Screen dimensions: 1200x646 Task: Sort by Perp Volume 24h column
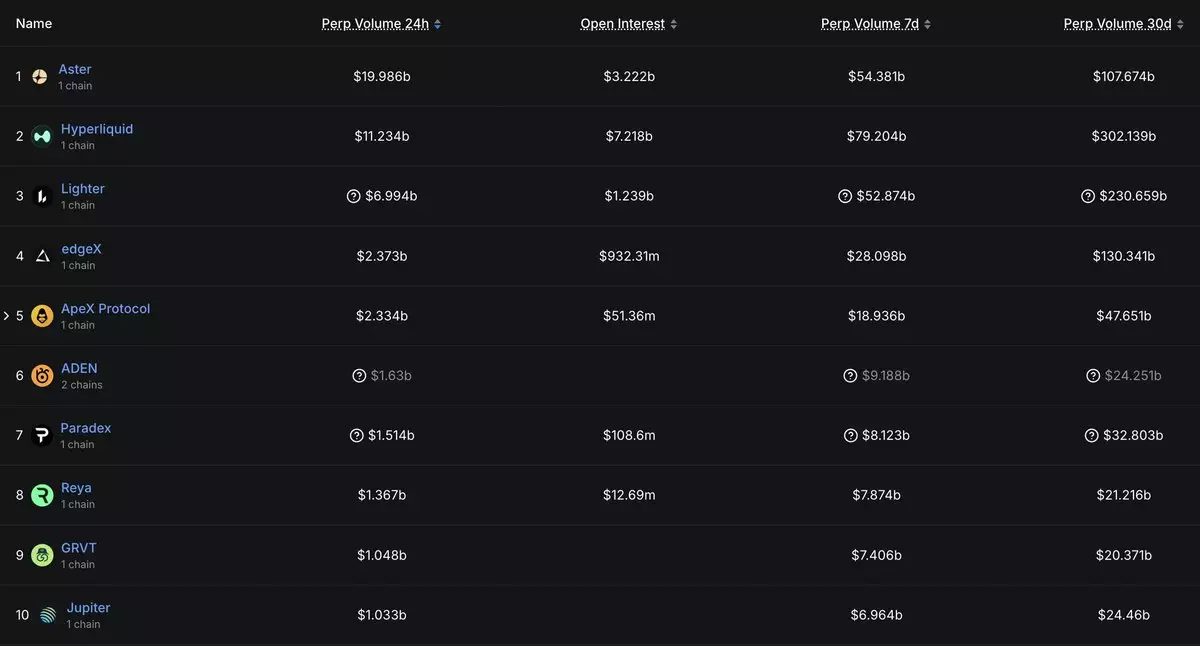tap(381, 24)
